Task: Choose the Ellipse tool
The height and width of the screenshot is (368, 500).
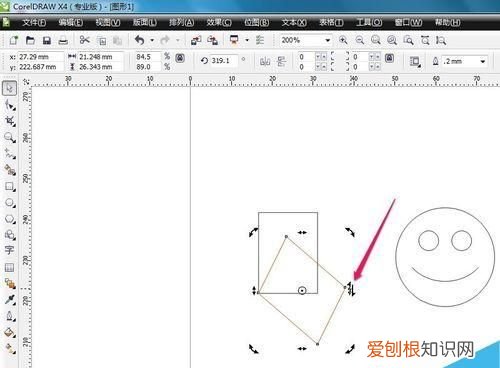Action: [x=10, y=202]
